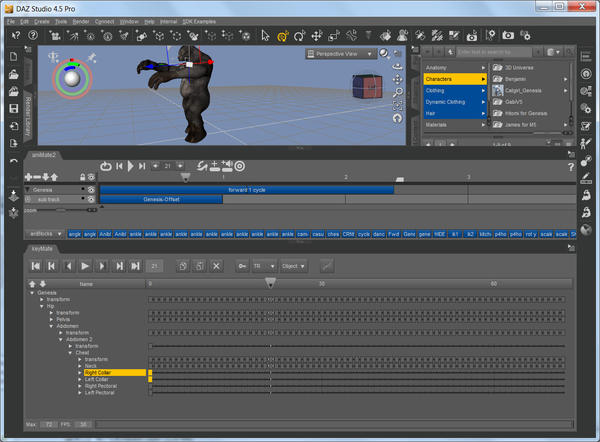Toggle lock icon on Genesis track
600x442 pixels.
[81, 188]
